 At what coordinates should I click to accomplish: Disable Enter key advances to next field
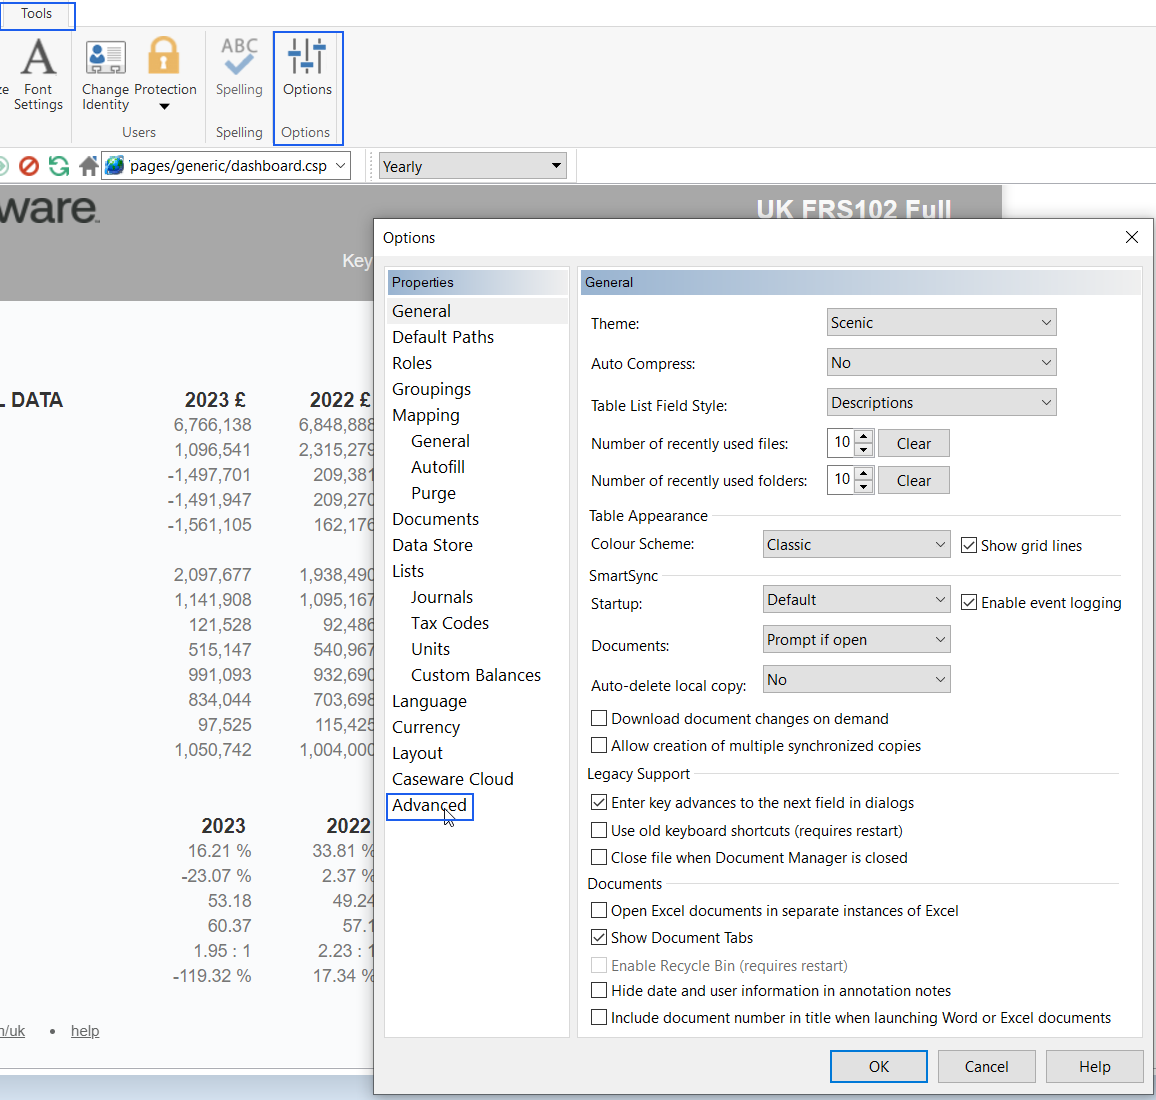(x=599, y=802)
